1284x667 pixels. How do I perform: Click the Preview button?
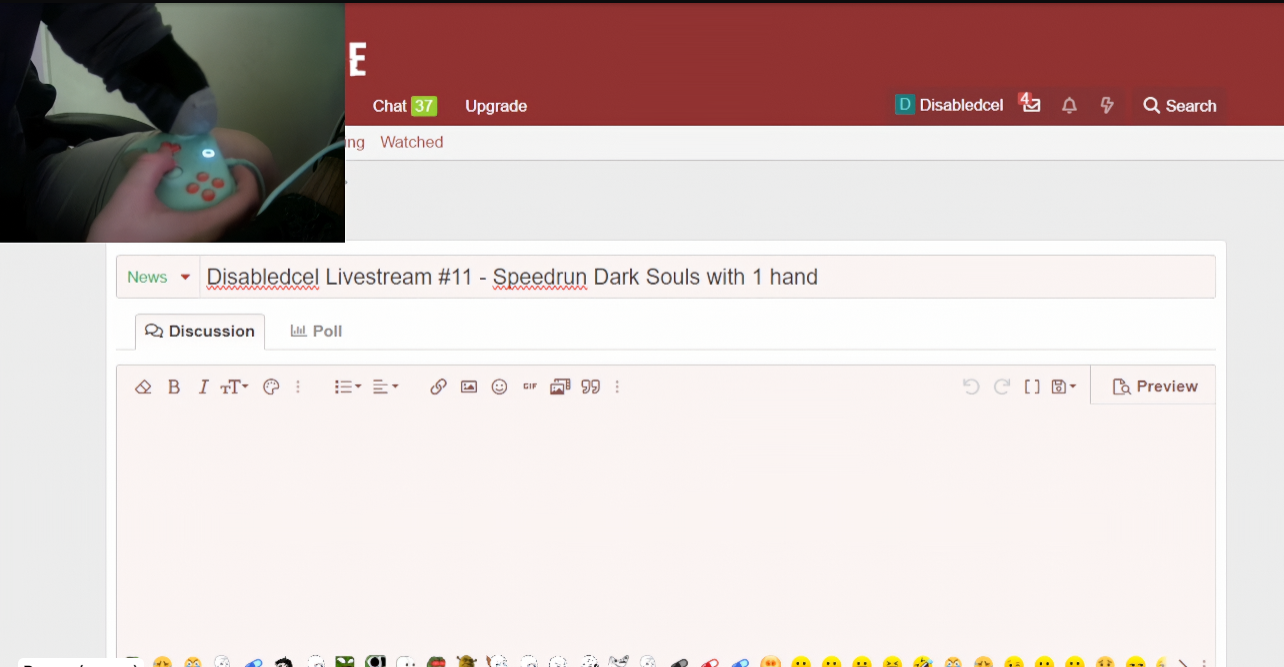pyautogui.click(x=1154, y=387)
